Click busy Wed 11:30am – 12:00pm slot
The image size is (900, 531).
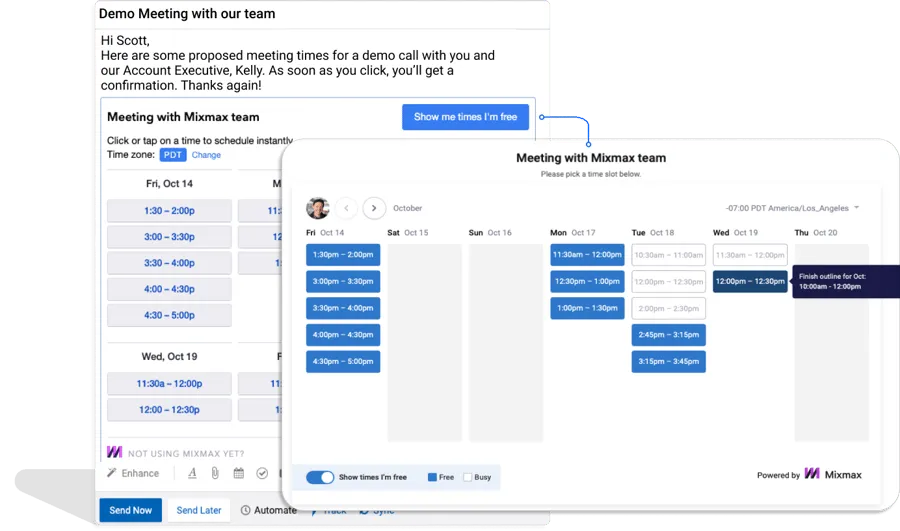[x=750, y=255]
